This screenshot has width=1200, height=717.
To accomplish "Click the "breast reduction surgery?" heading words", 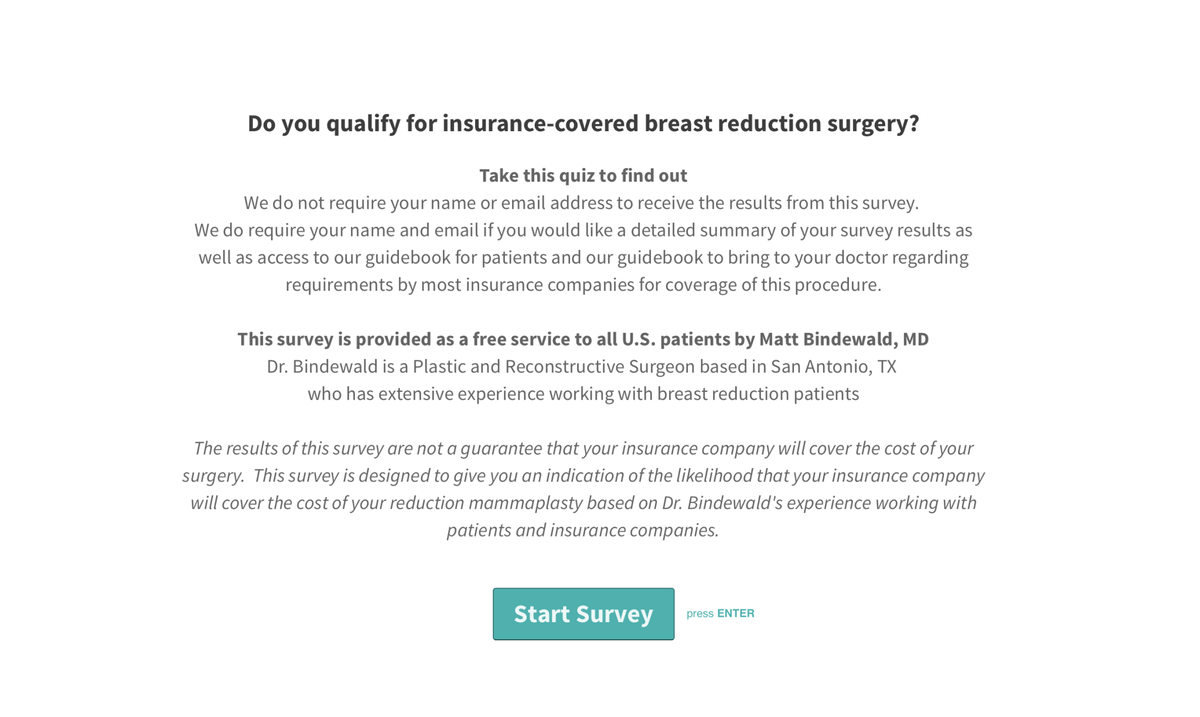I will pos(781,123).
